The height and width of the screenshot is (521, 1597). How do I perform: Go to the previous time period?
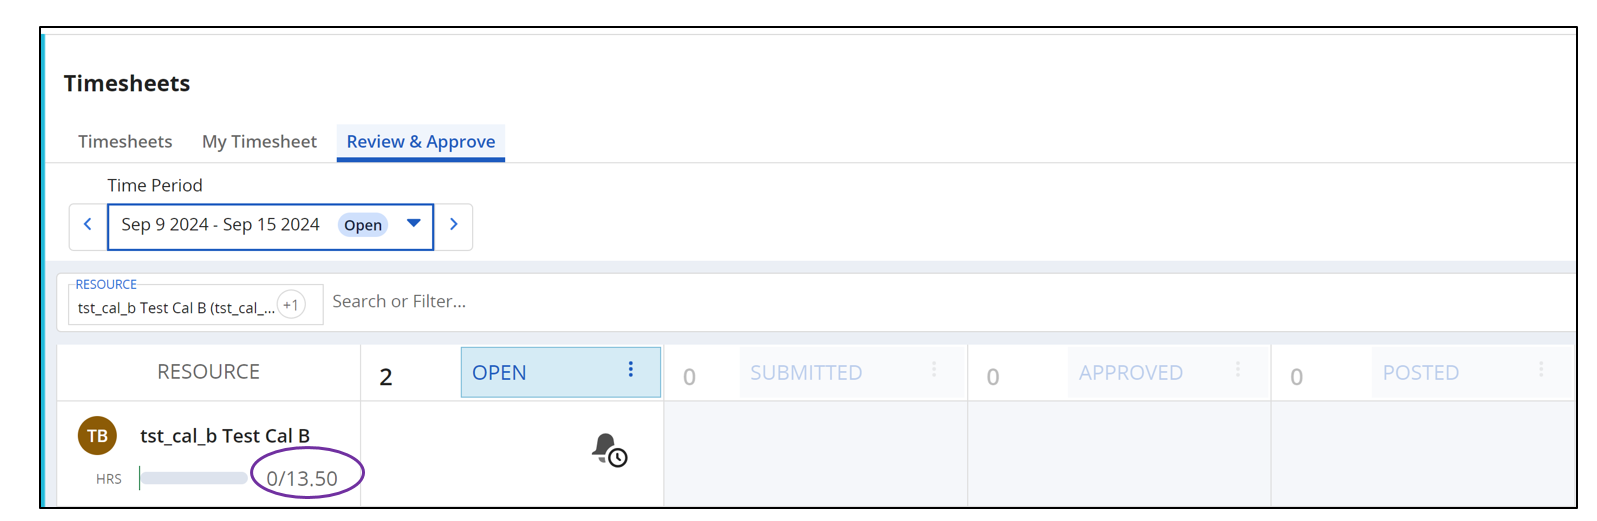coord(88,225)
